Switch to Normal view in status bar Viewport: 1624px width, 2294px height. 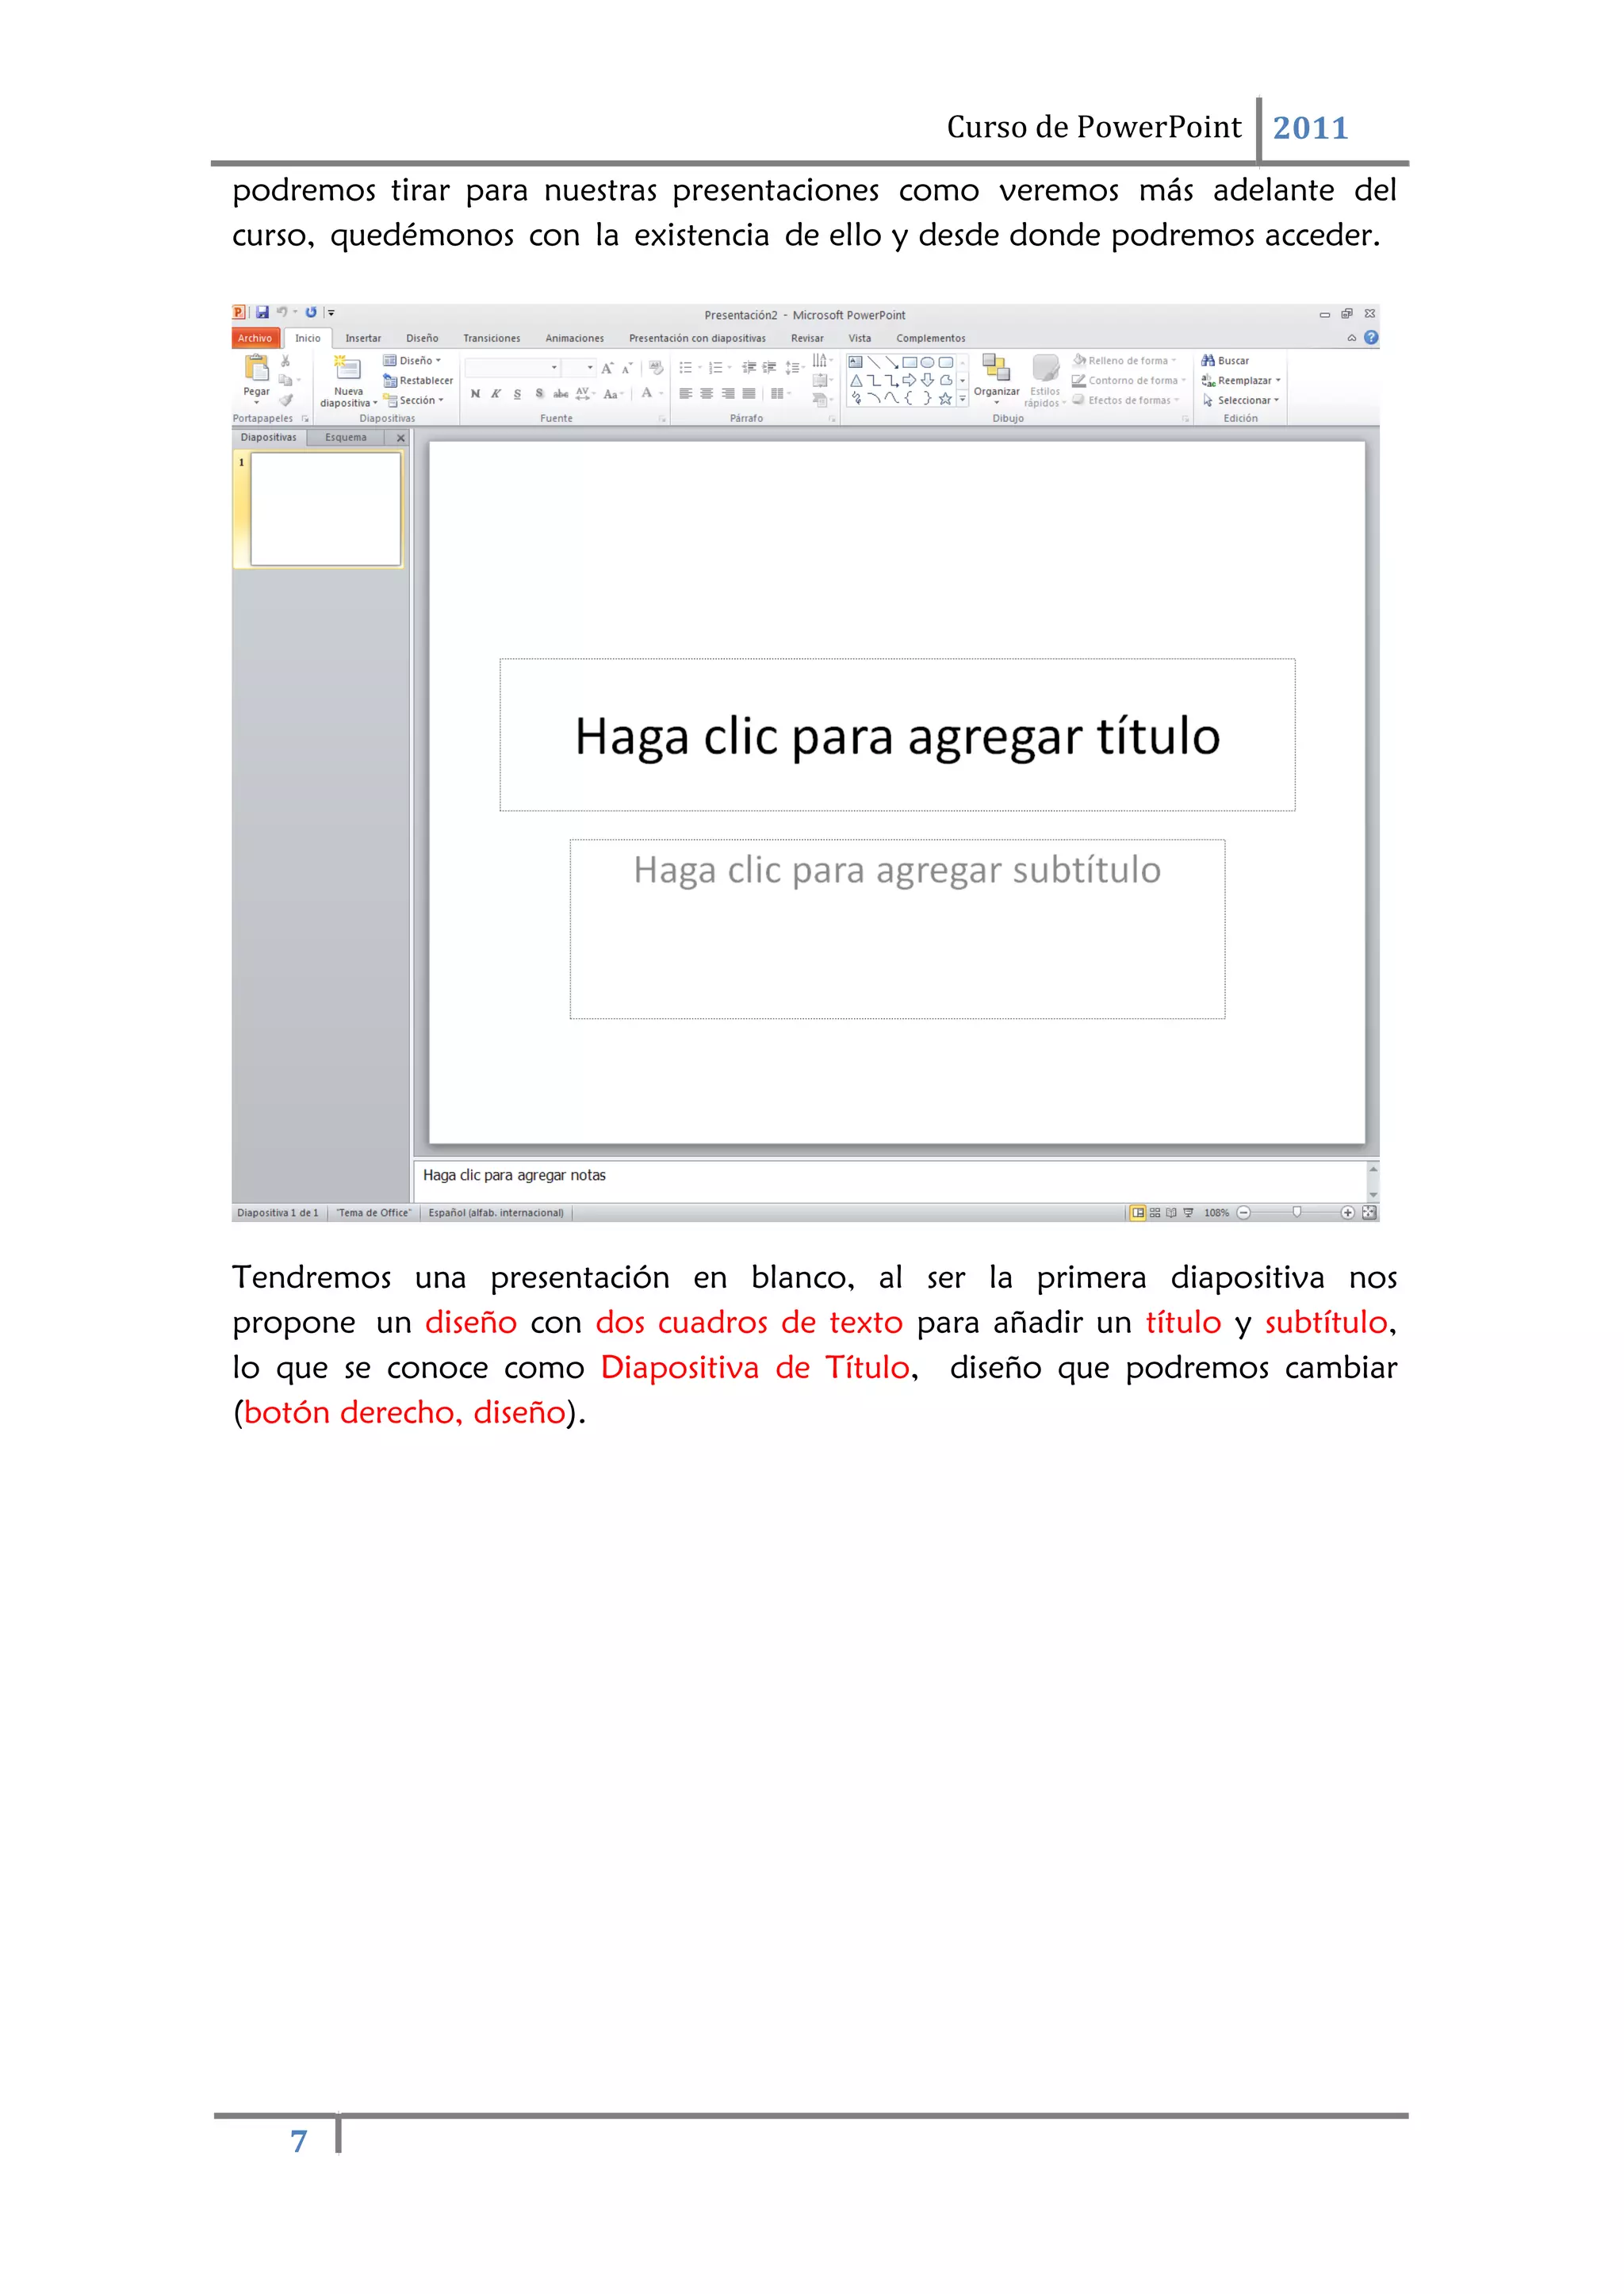(1137, 1213)
